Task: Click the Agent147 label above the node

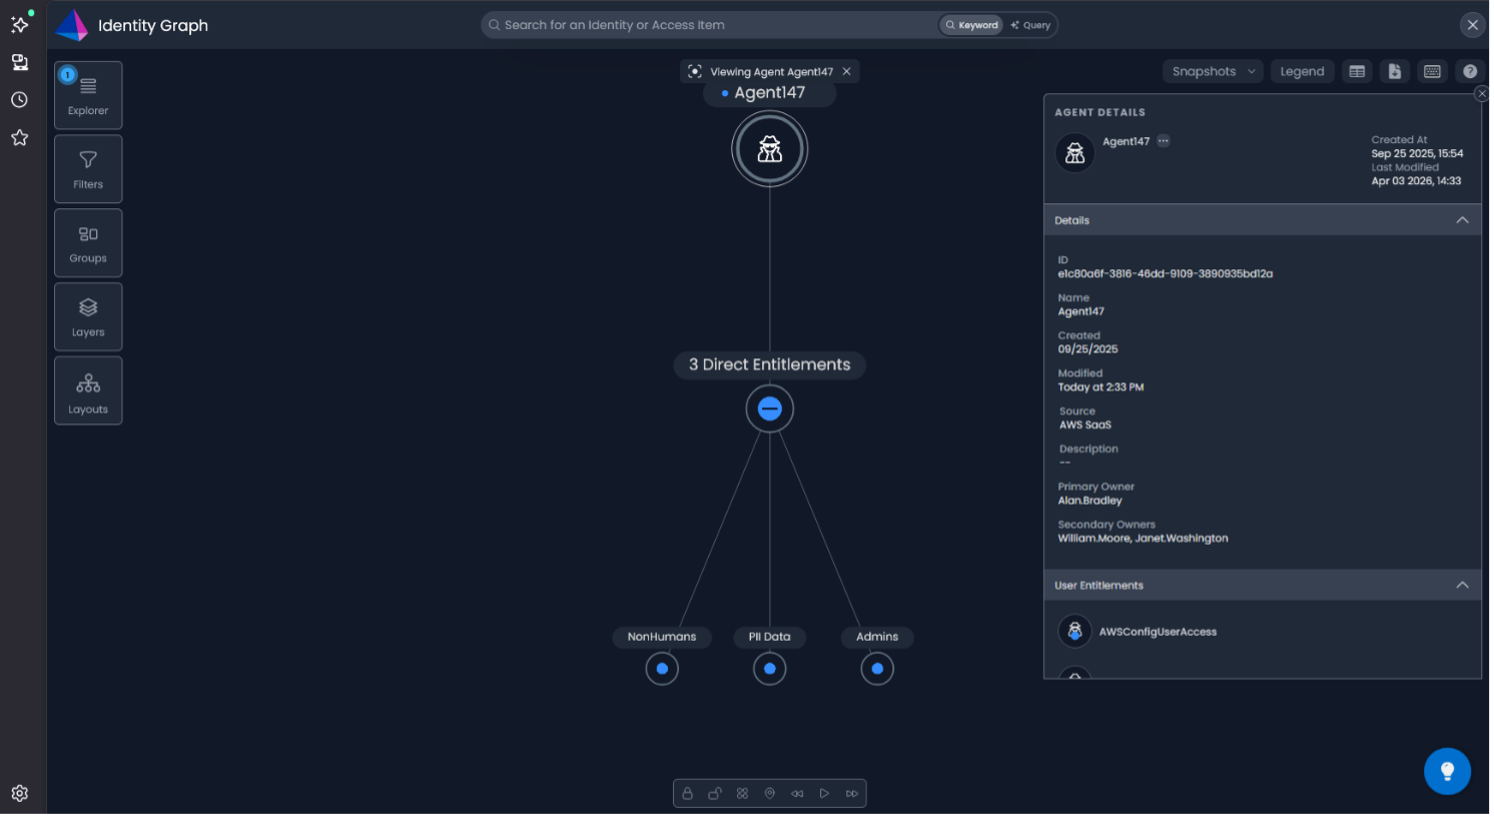Action: 770,93
